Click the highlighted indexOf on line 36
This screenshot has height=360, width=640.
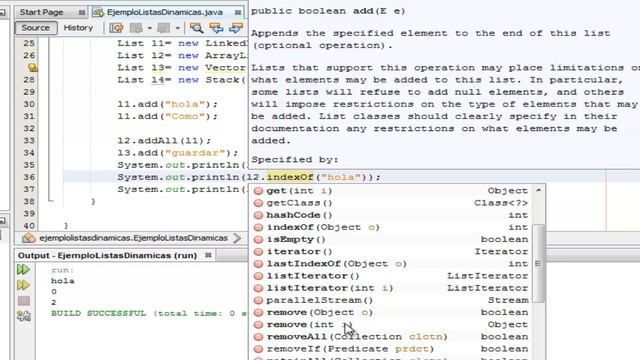click(x=290, y=177)
